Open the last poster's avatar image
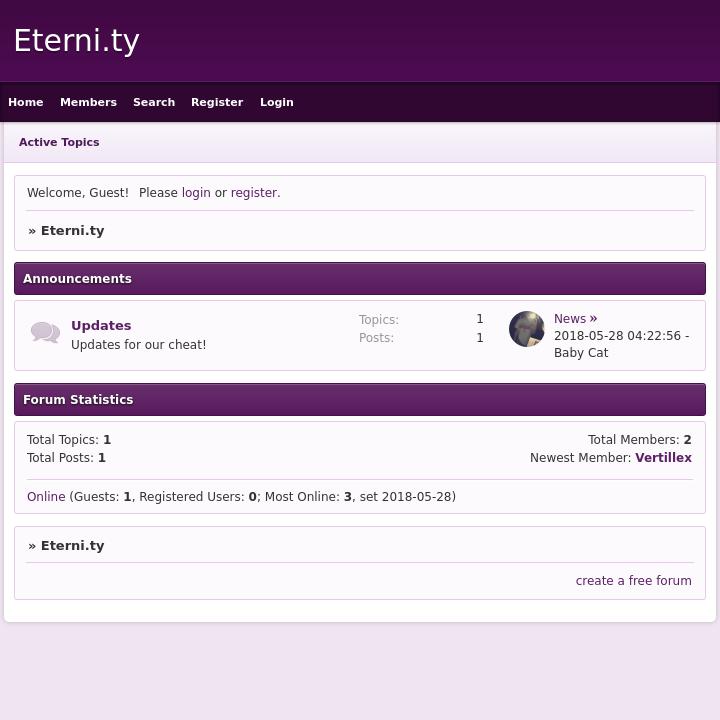720x720 pixels. (527, 329)
